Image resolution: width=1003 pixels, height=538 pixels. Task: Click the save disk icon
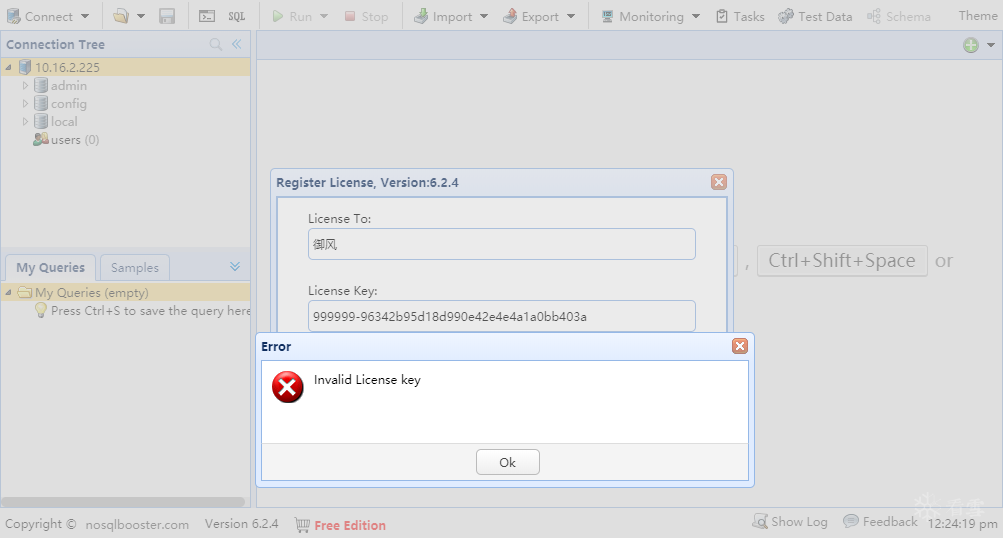tap(167, 16)
